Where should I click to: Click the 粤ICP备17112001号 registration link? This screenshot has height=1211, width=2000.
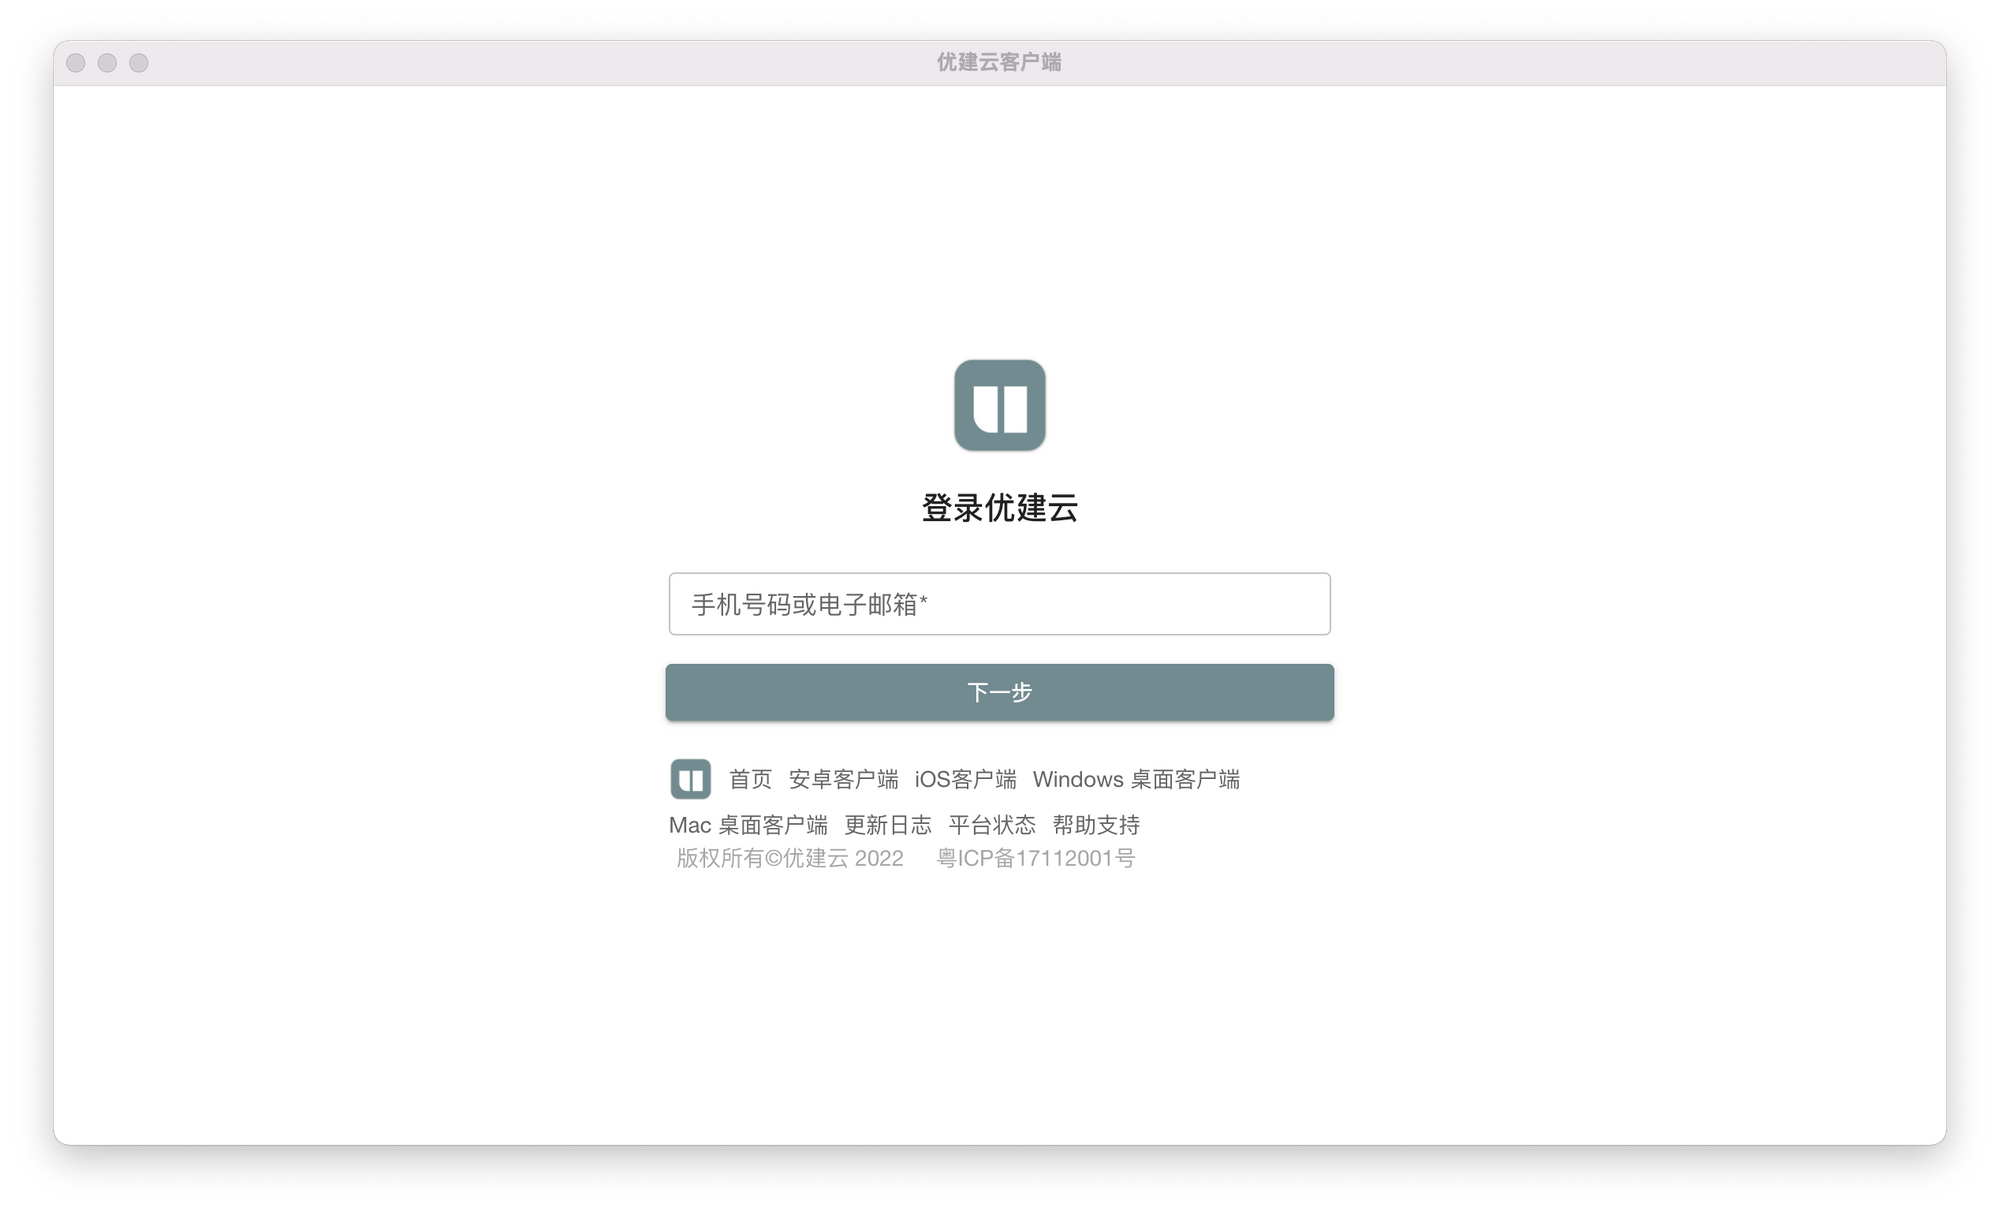click(1035, 858)
